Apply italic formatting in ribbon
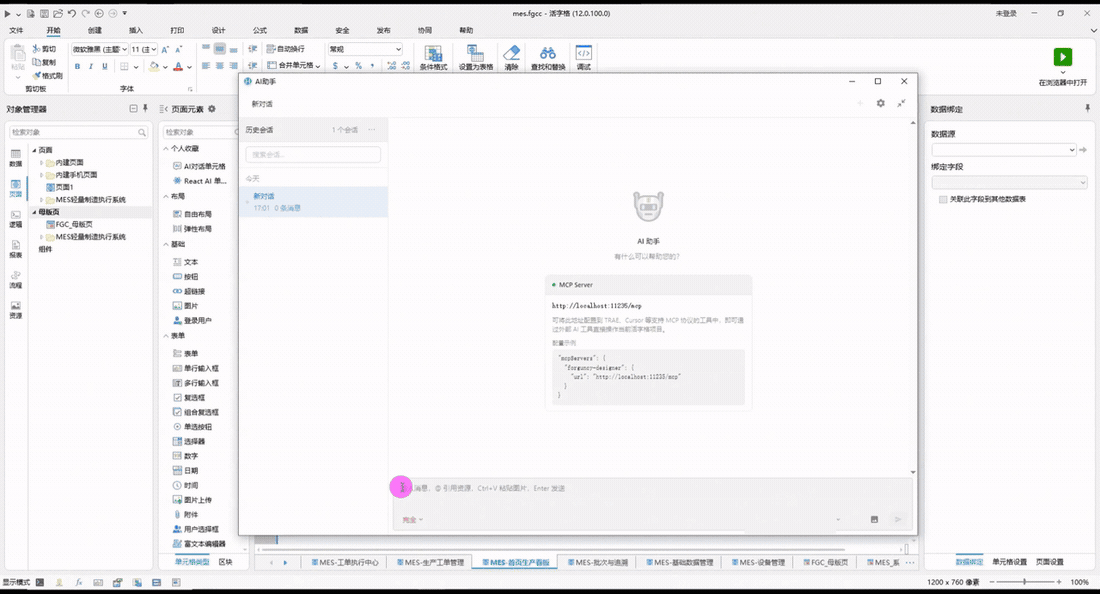The width and height of the screenshot is (1100, 594). 90,67
